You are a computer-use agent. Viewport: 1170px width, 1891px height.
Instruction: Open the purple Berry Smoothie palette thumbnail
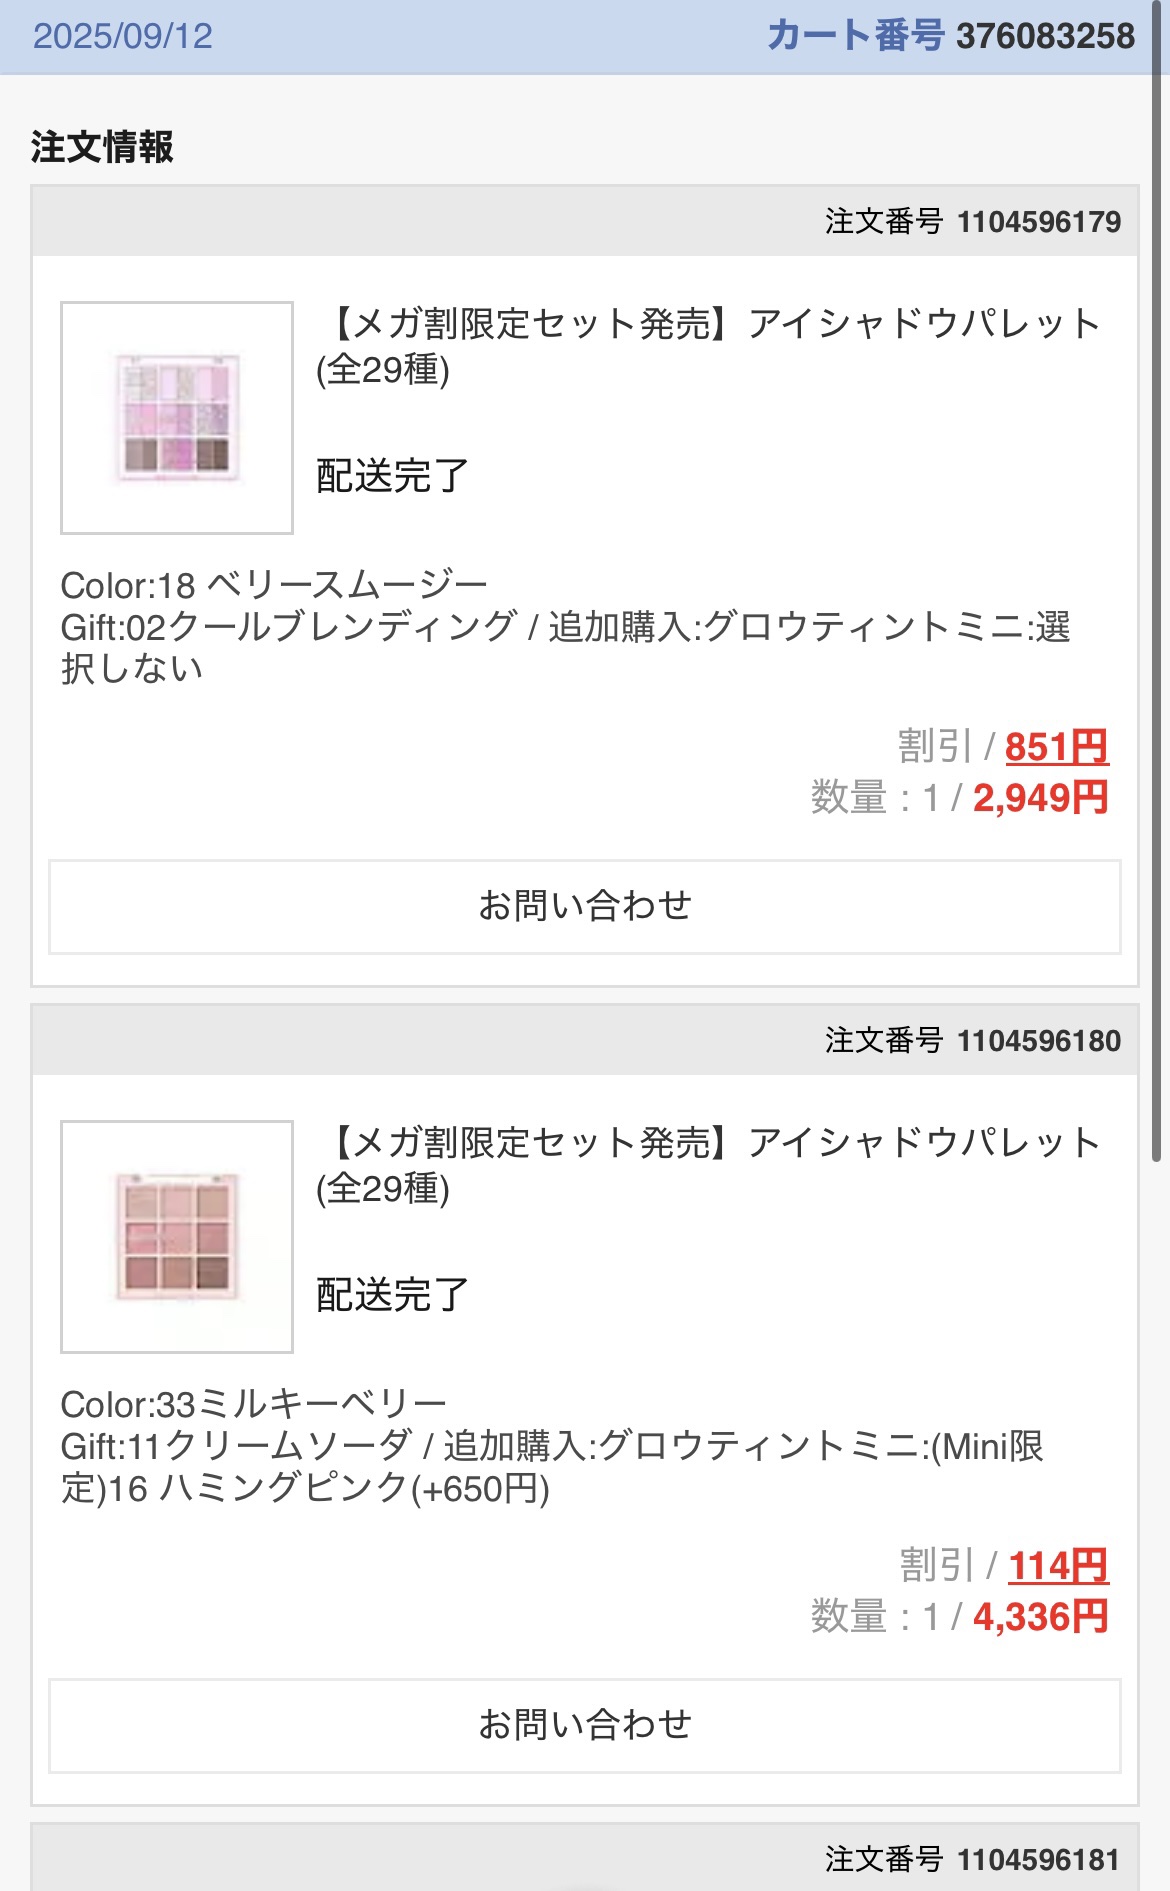[x=177, y=418]
